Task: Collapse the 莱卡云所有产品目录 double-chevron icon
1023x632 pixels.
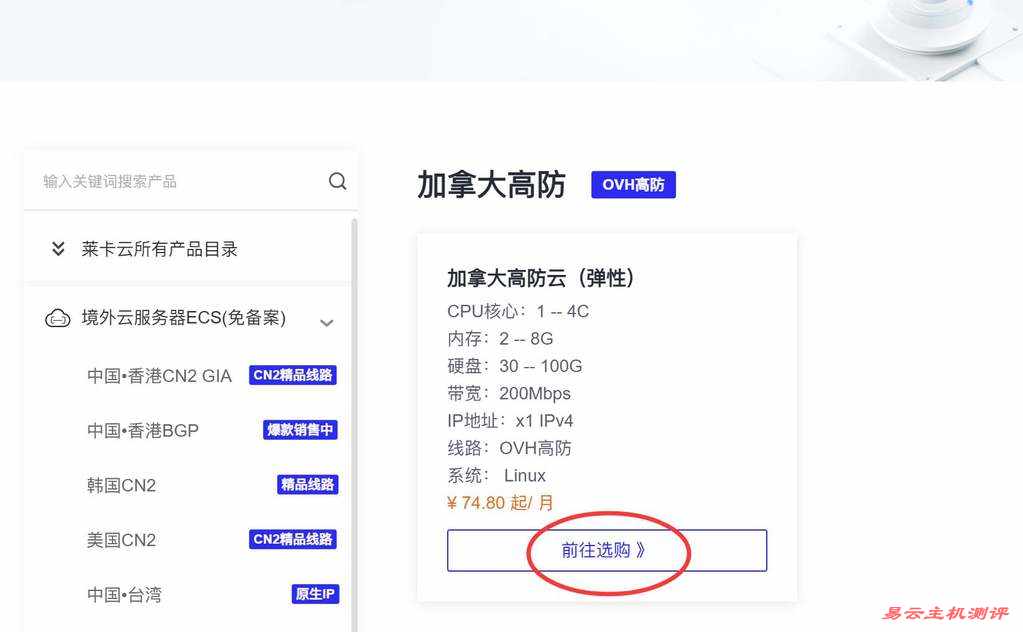Action: pyautogui.click(x=58, y=248)
